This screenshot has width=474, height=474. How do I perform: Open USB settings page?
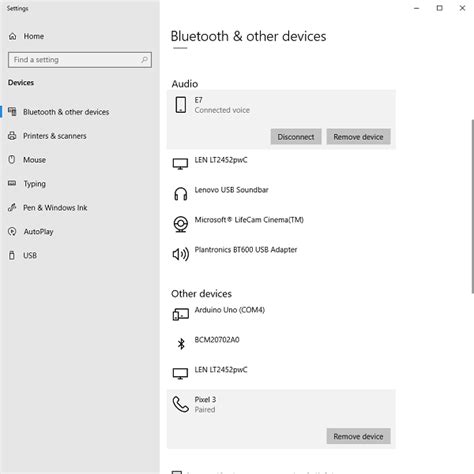click(x=30, y=256)
